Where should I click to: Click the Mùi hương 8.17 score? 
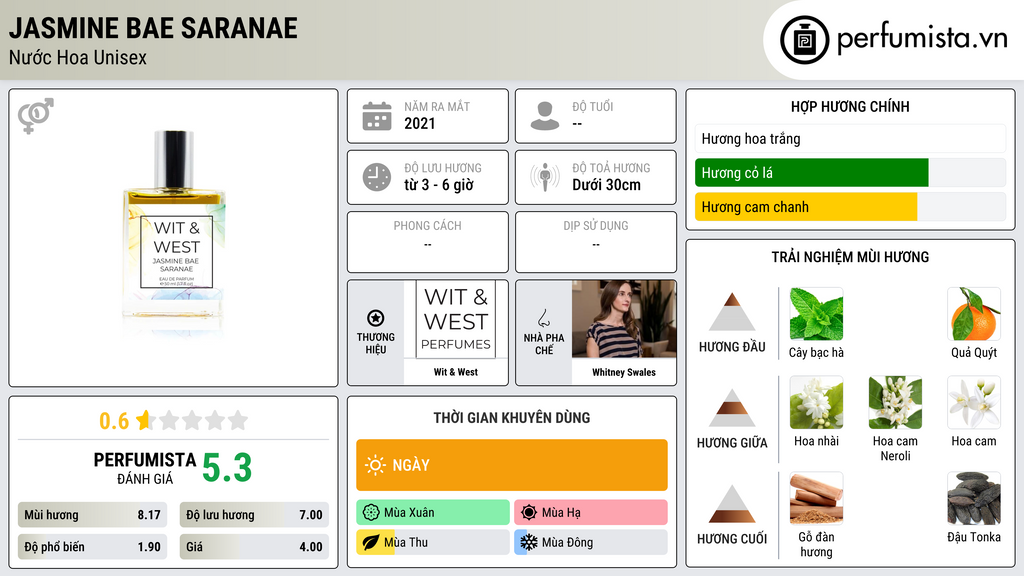tap(92, 515)
